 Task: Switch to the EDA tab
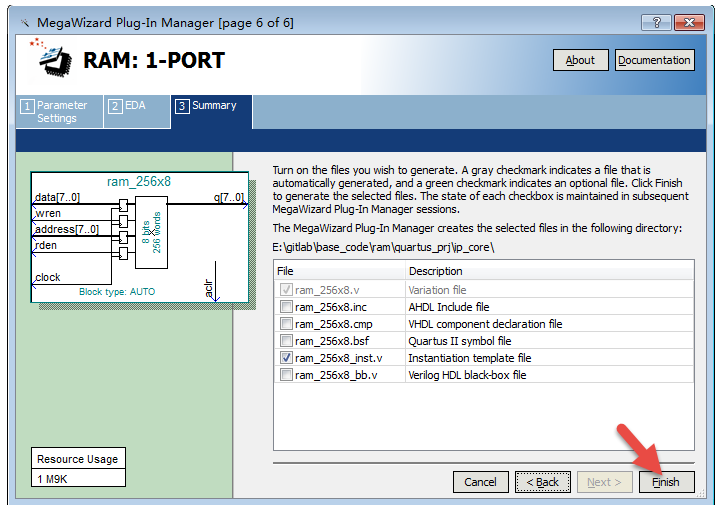(137, 111)
